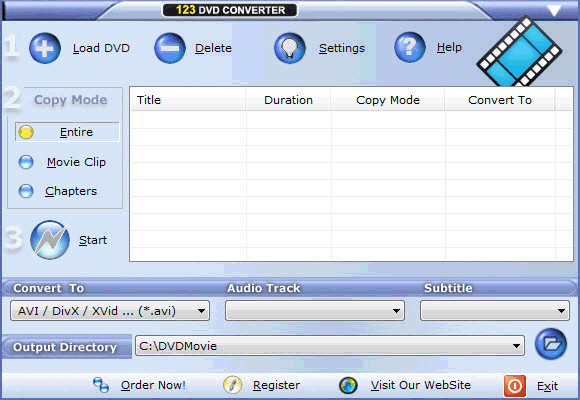This screenshot has width=580, height=400.
Task: Click the Movie Clip label text
Action: [76, 162]
